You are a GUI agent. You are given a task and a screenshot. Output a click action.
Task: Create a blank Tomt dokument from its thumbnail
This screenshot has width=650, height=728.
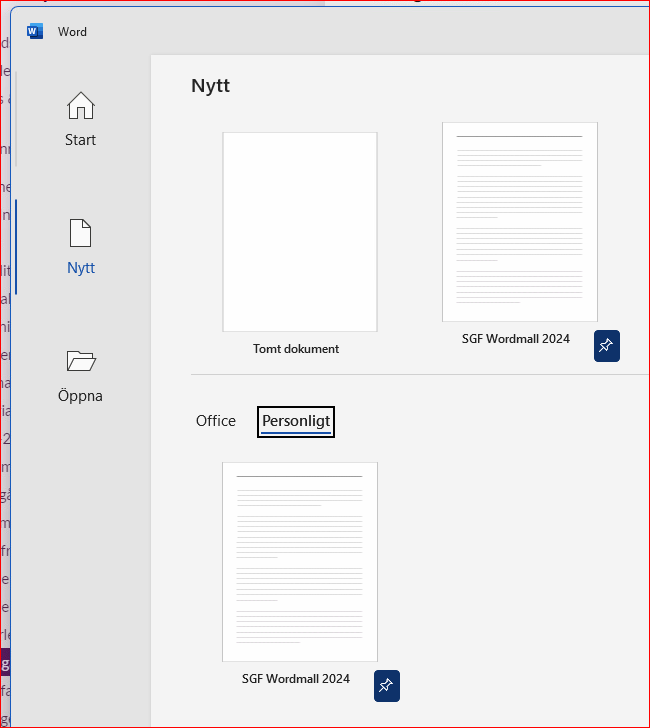[x=300, y=232]
